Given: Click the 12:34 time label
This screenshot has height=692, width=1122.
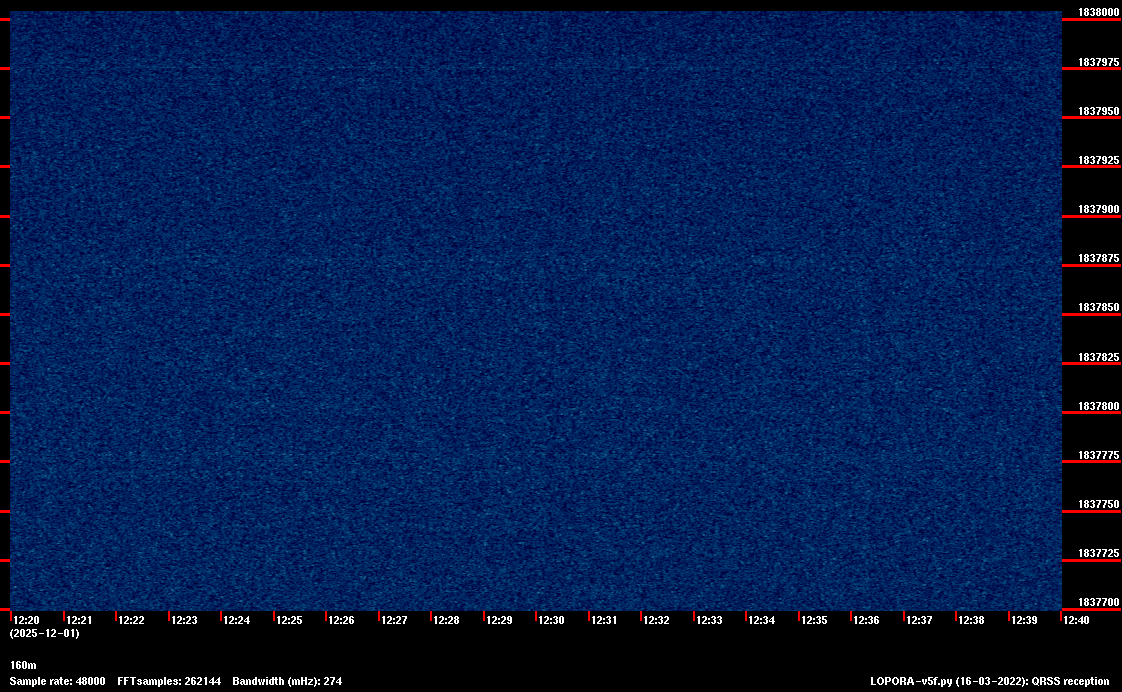Looking at the screenshot, I should tap(761, 620).
